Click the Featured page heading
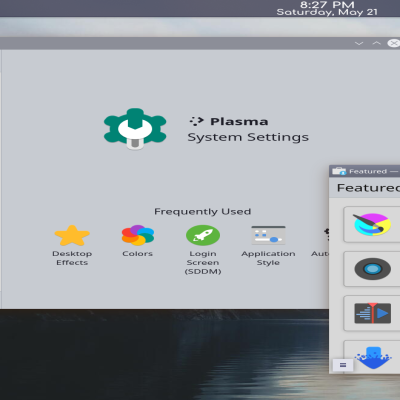The width and height of the screenshot is (400, 400). point(368,188)
